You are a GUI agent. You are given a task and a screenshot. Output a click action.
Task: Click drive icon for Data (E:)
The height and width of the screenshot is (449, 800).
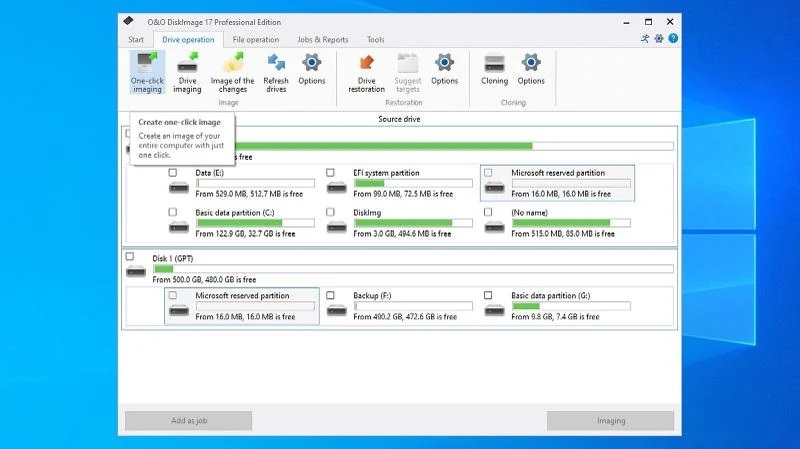pyautogui.click(x=179, y=188)
